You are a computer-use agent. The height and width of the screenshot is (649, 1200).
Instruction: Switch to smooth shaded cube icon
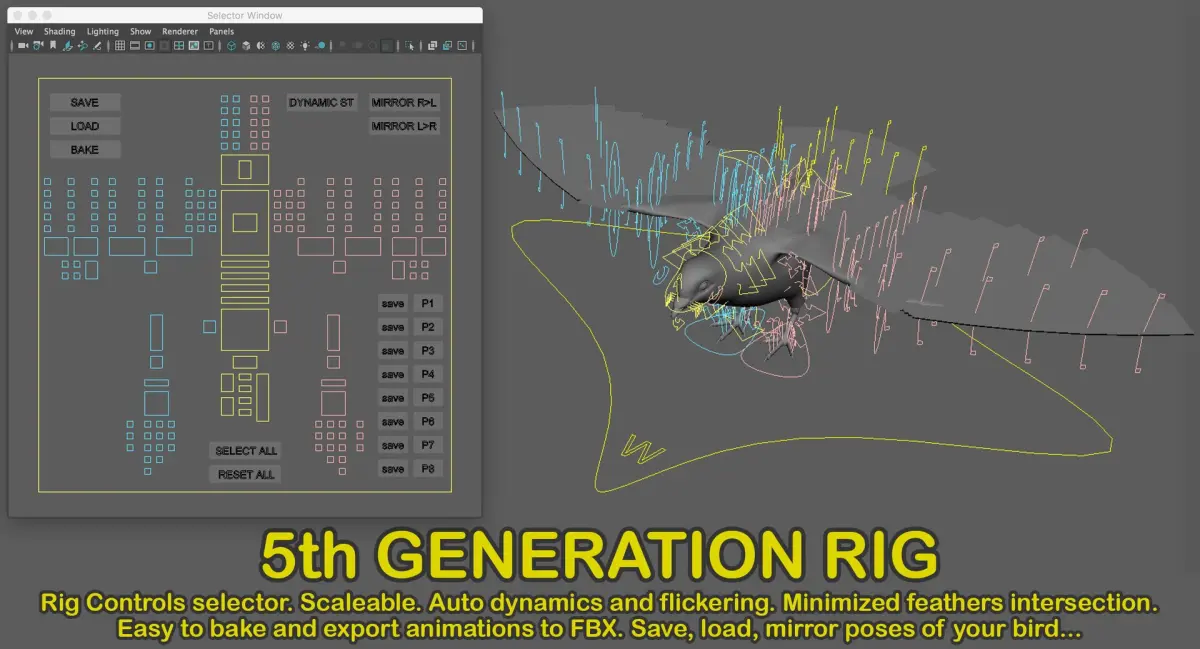[246, 45]
